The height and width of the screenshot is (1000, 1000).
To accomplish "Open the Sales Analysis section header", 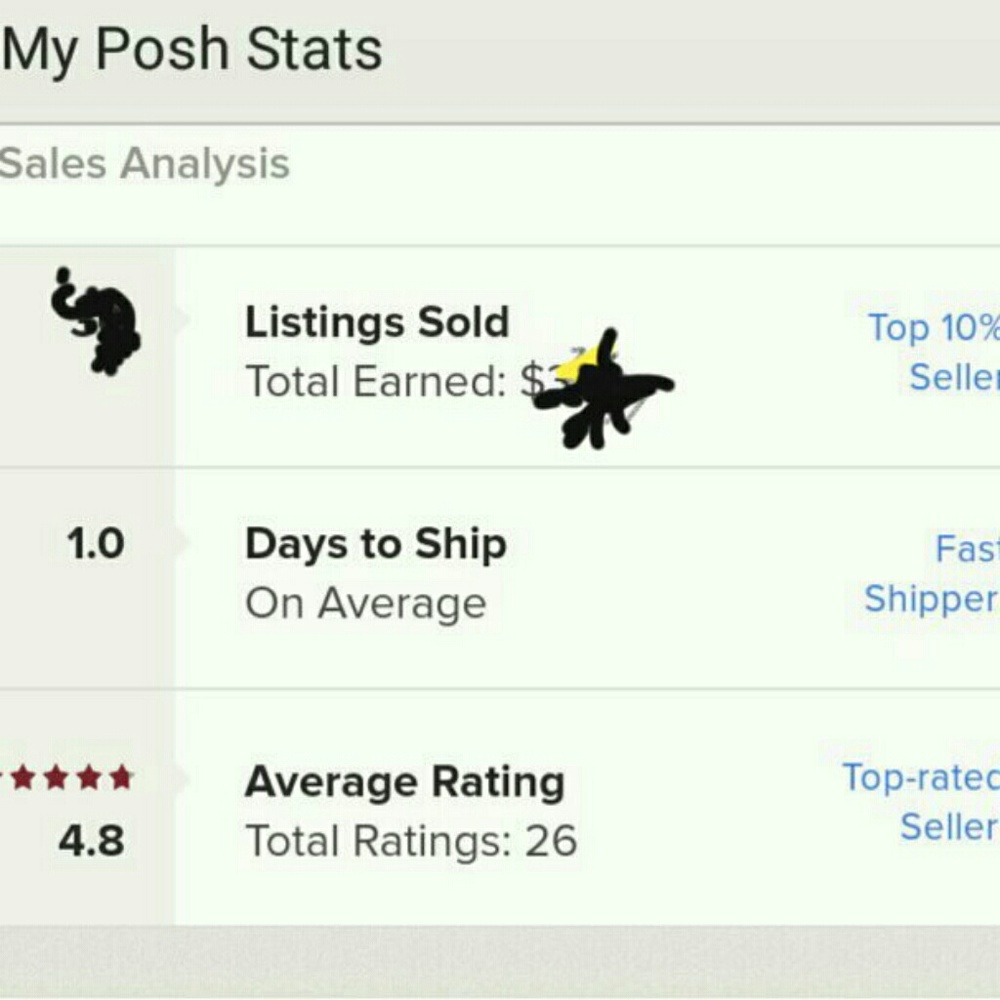I will click(145, 163).
